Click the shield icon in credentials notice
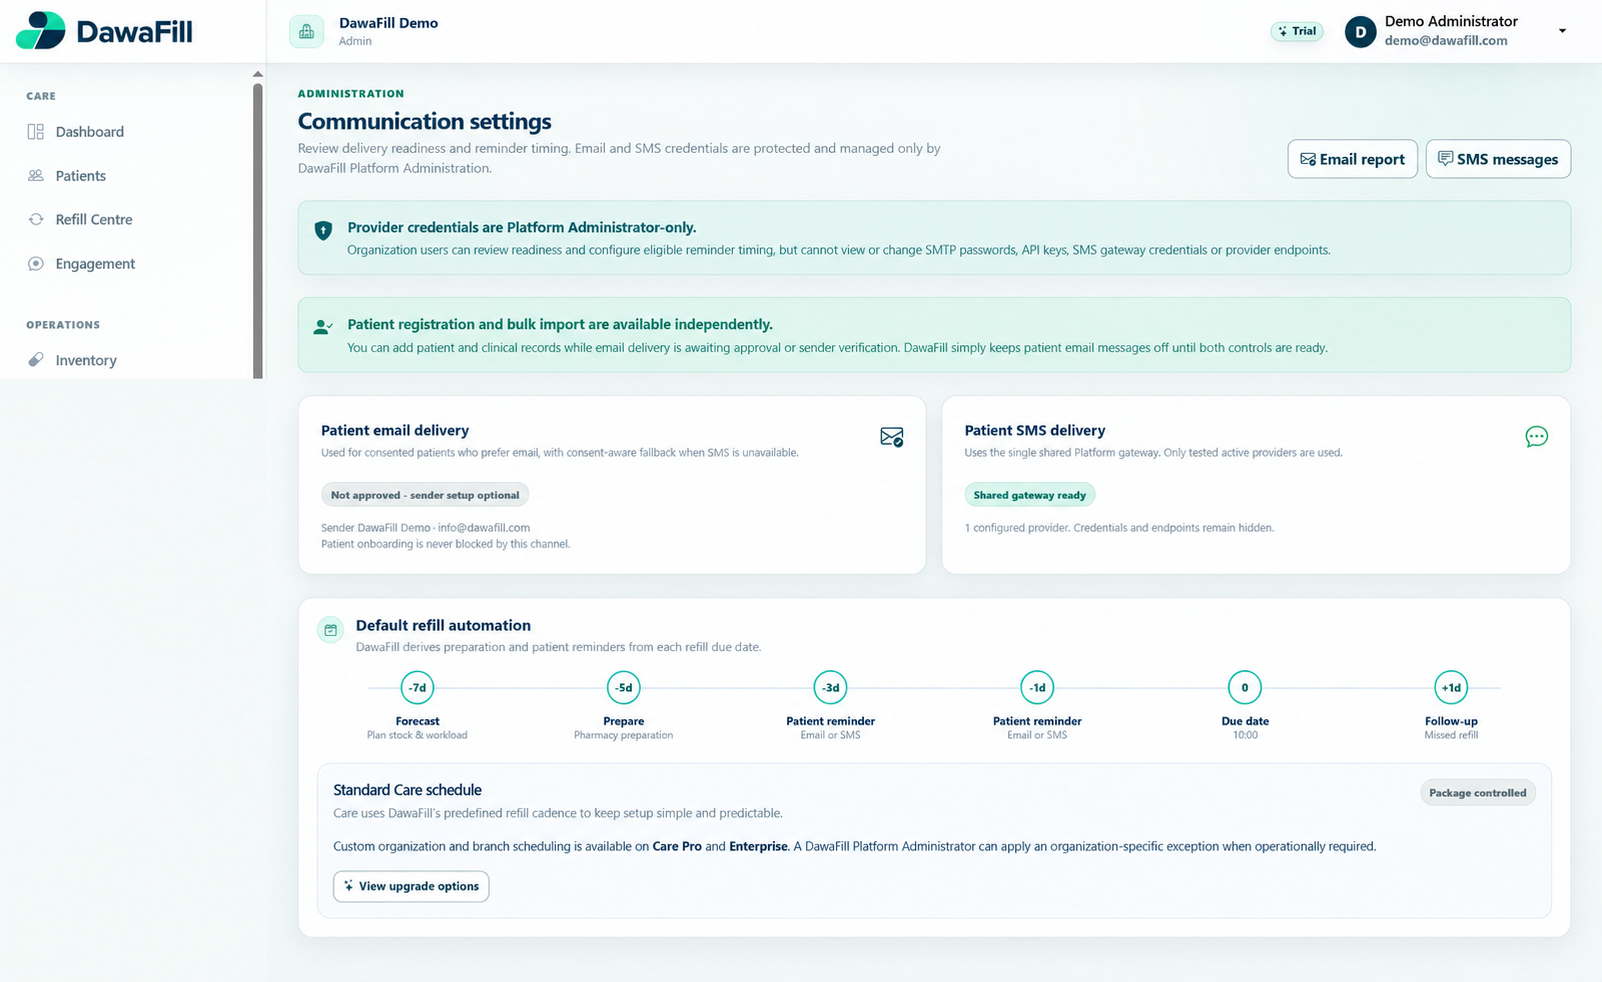 (x=323, y=231)
